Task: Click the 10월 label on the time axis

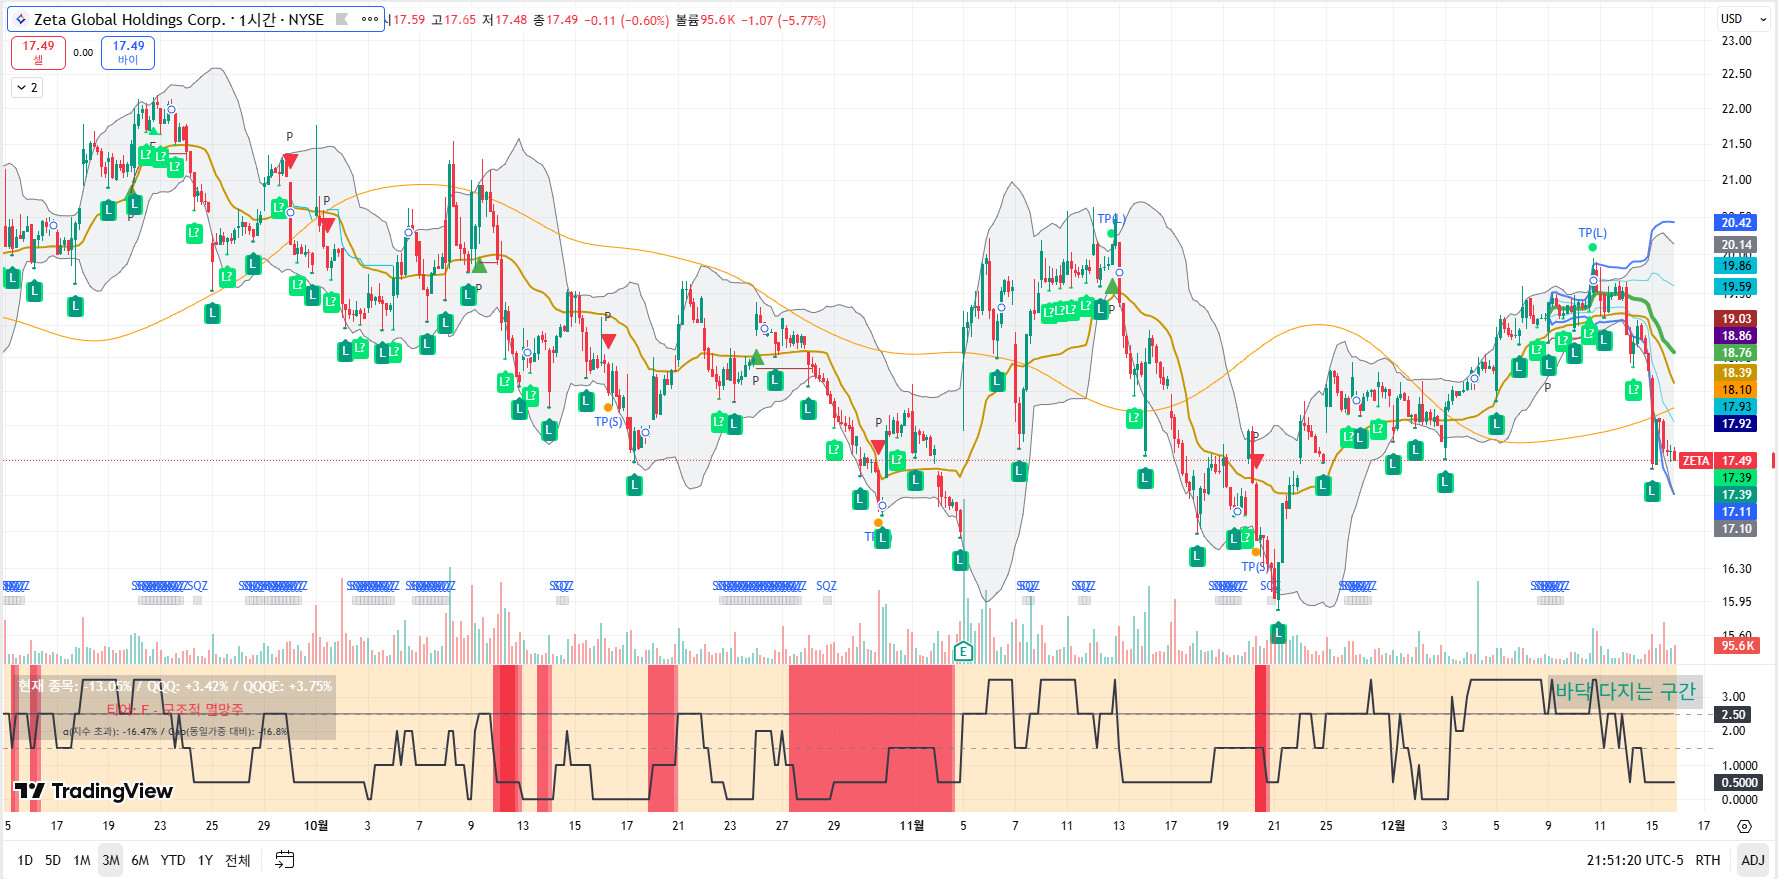Action: click(x=316, y=826)
